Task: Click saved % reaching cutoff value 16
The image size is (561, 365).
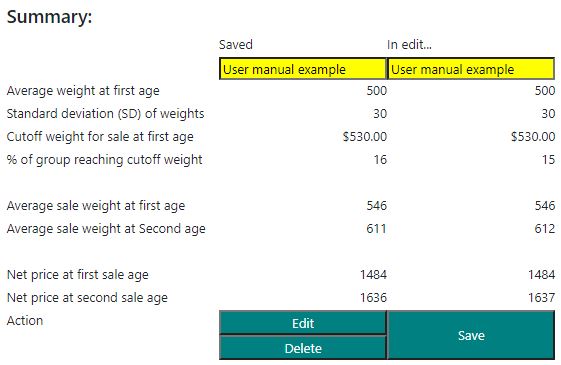Action: click(x=380, y=159)
